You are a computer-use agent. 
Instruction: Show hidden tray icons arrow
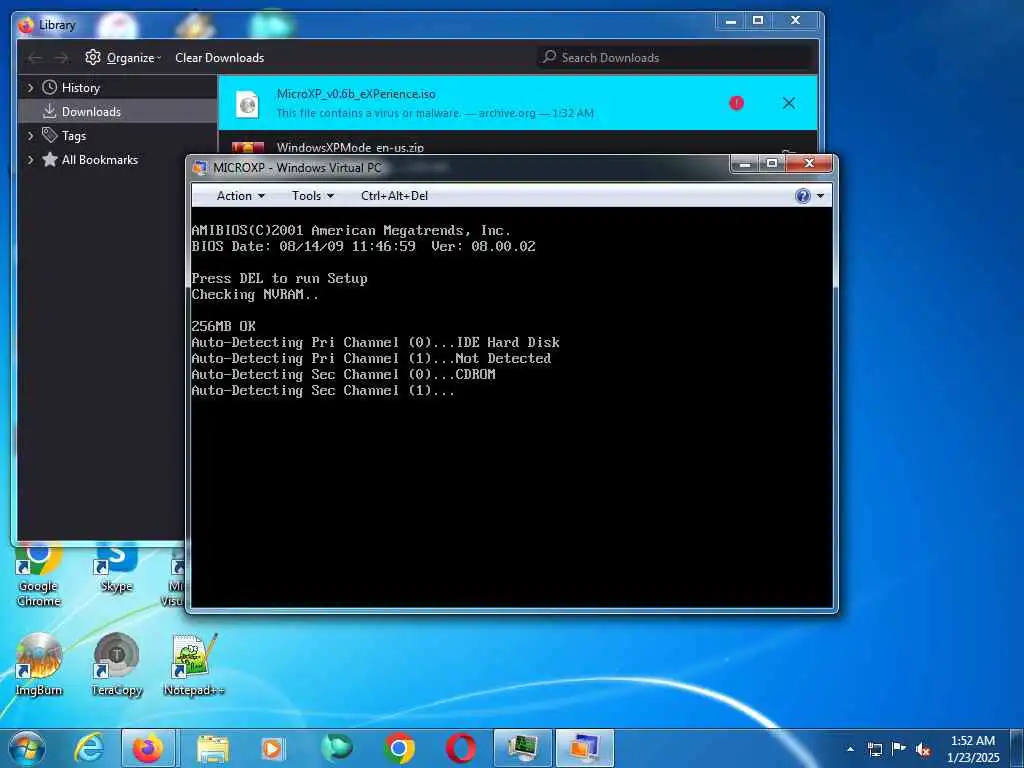pos(850,749)
